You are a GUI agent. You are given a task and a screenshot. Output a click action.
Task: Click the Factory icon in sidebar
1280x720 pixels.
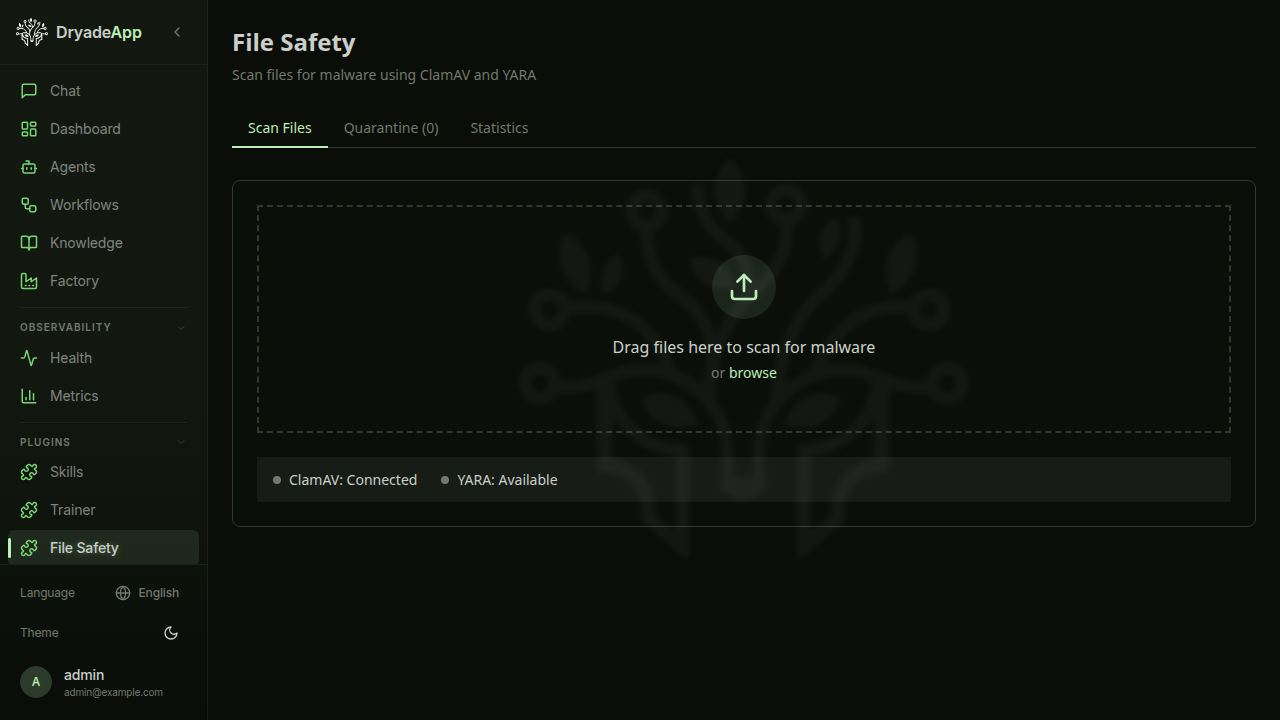pyautogui.click(x=30, y=281)
